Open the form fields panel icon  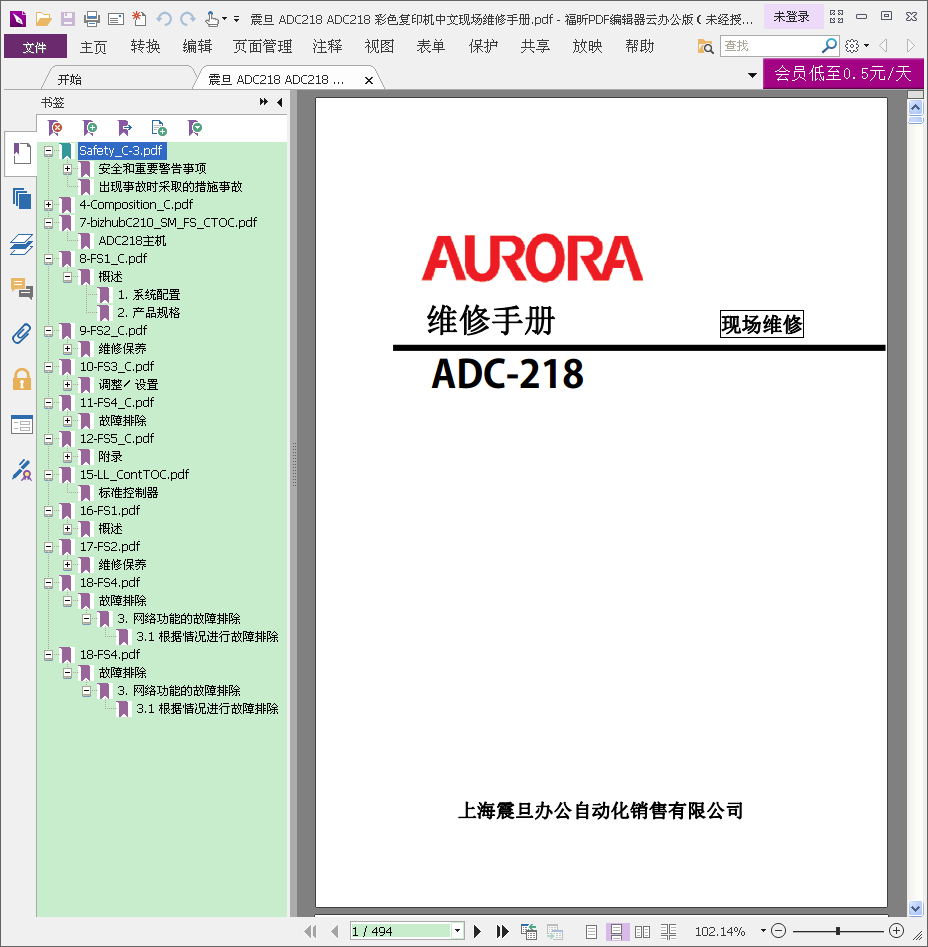22,425
